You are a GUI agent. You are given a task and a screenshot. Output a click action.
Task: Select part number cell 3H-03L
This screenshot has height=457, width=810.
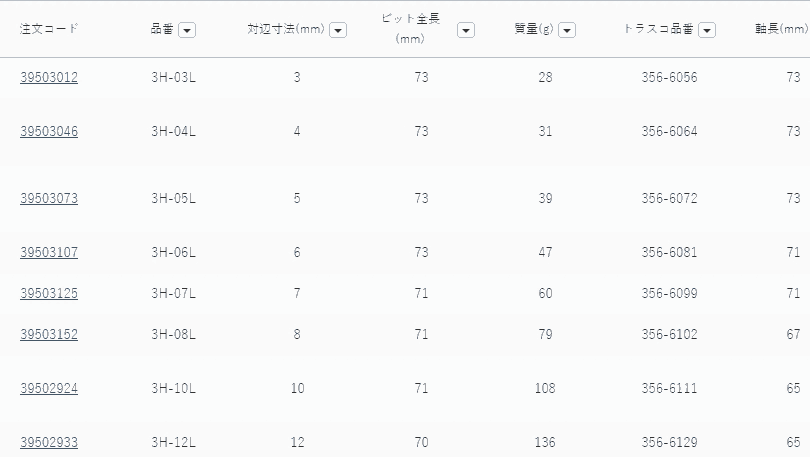coord(173,77)
